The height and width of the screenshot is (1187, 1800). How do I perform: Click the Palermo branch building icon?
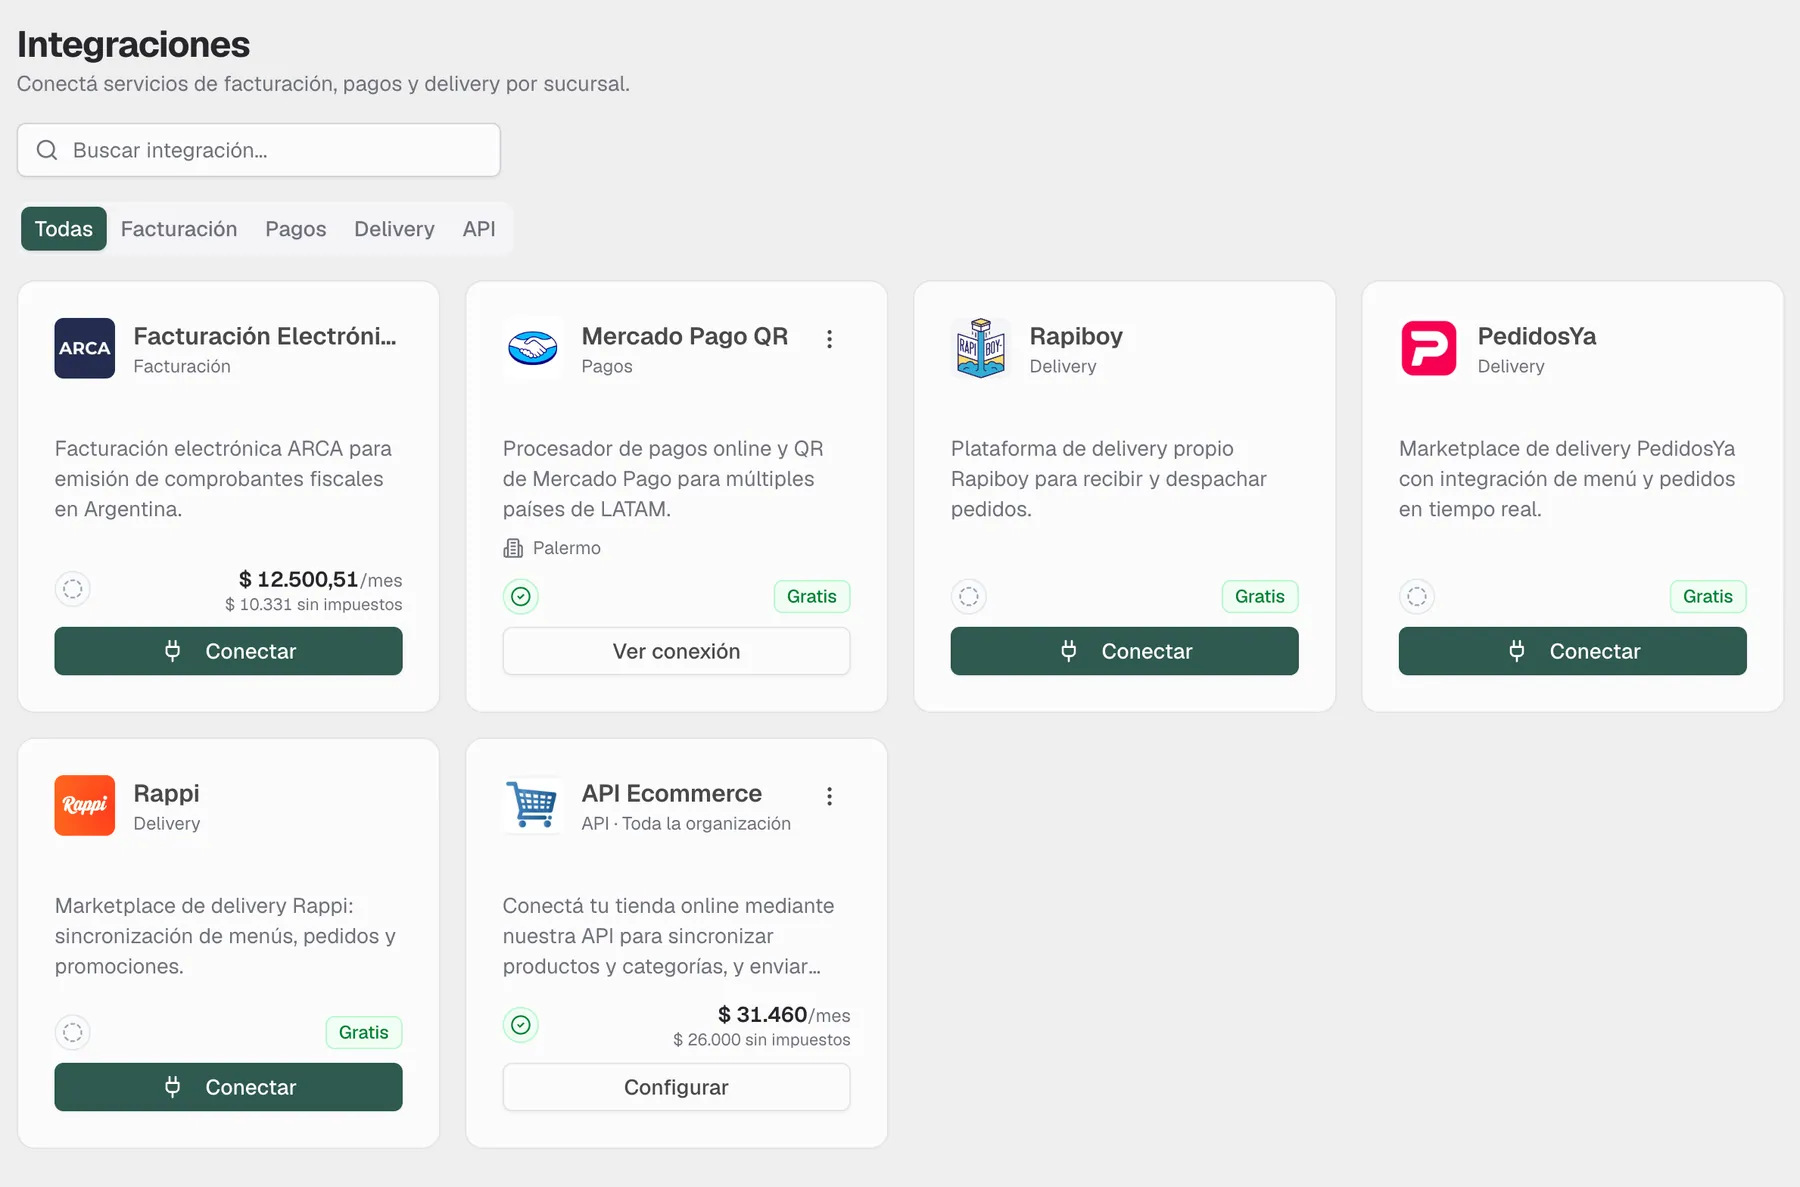[x=513, y=548]
